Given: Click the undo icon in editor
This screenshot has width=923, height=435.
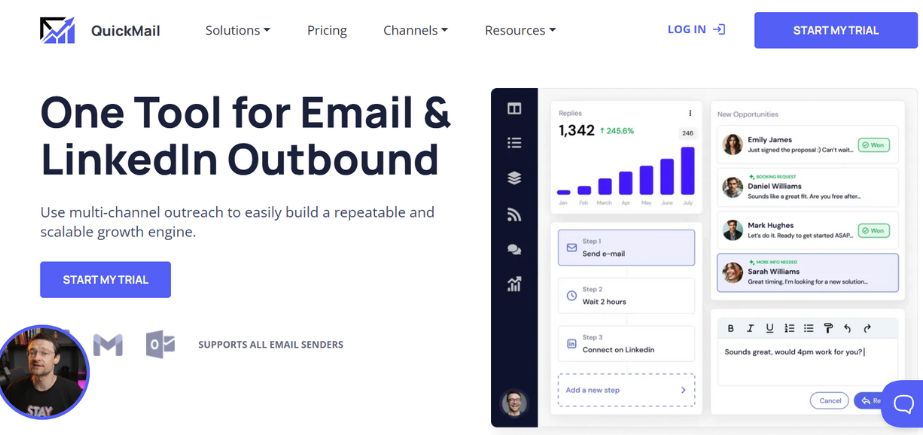Looking at the screenshot, I should coord(848,328).
